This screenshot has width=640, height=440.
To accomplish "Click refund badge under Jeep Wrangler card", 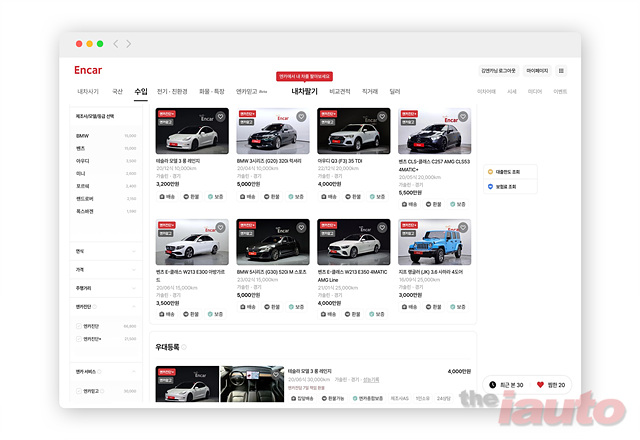I will click(433, 307).
